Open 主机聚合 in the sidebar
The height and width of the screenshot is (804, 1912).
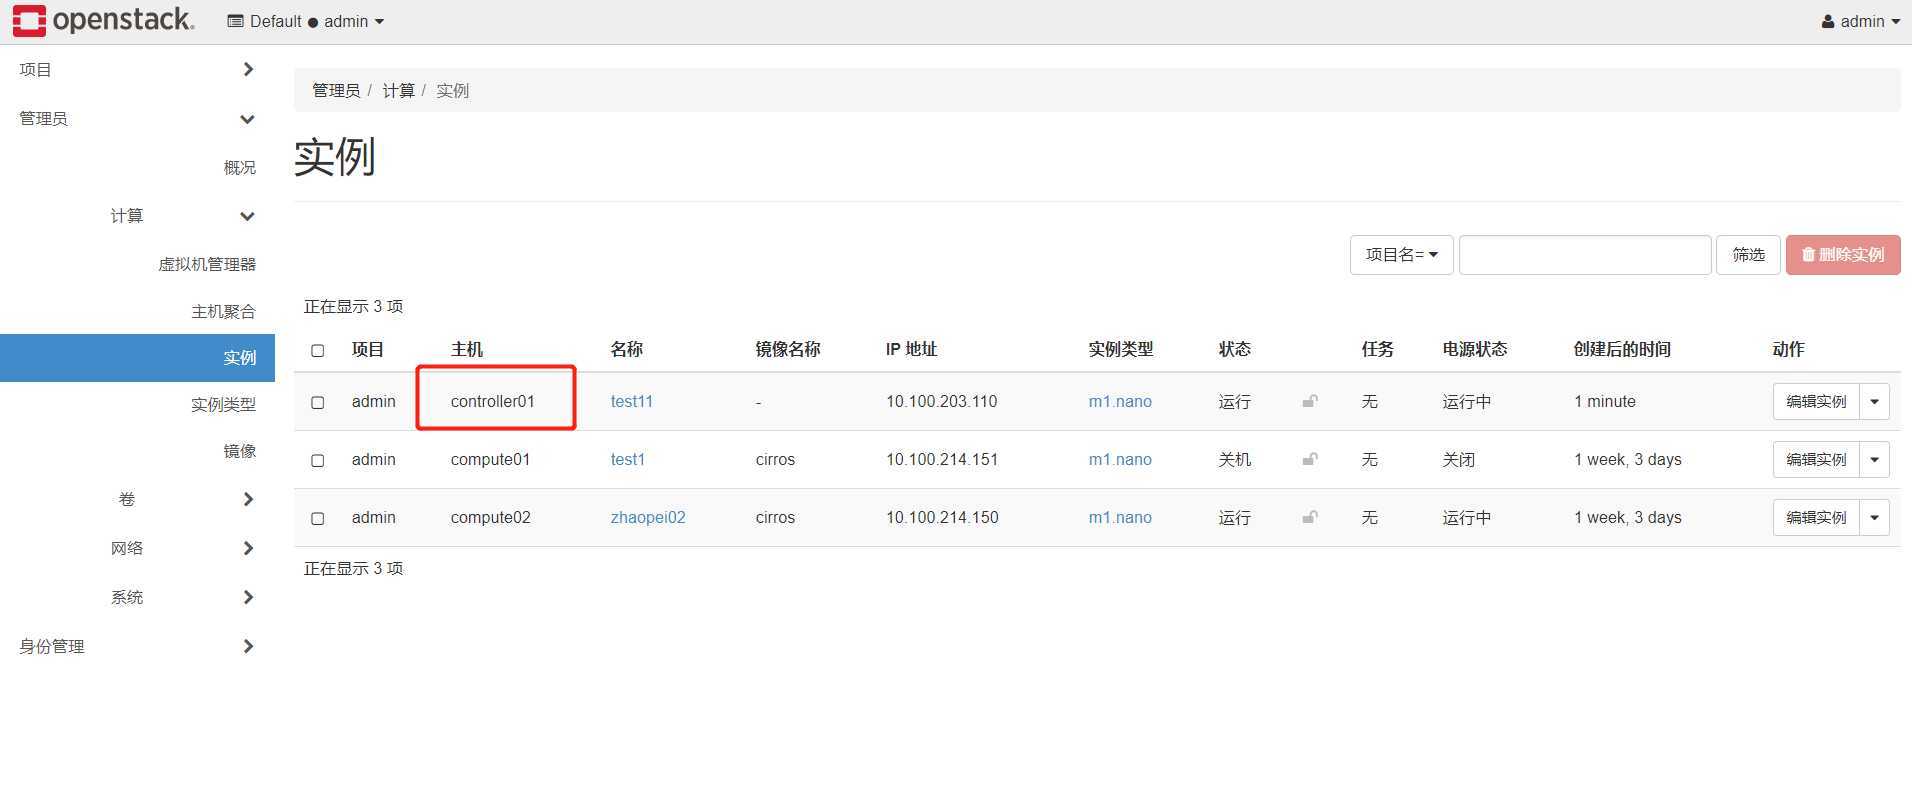click(x=224, y=312)
